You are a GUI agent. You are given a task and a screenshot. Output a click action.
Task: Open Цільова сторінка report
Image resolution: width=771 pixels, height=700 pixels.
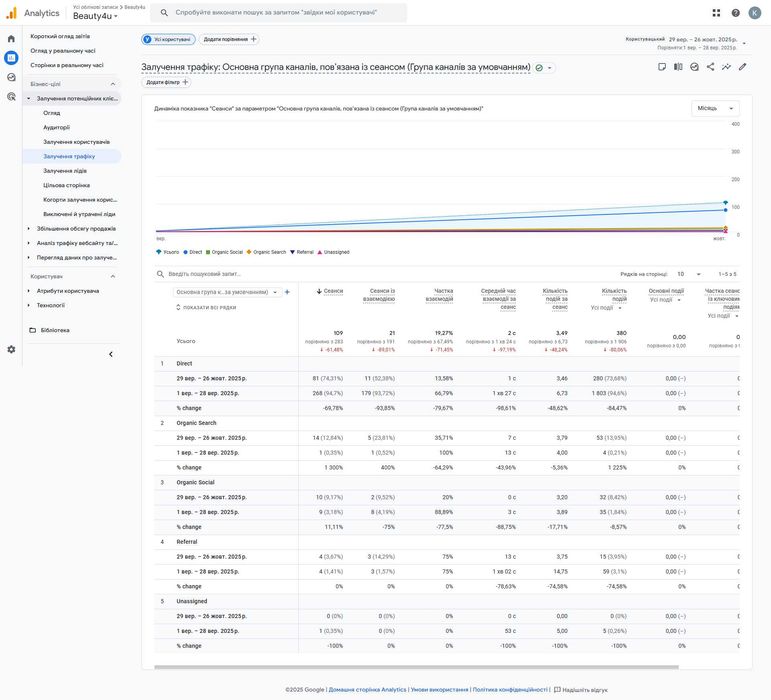click(66, 185)
